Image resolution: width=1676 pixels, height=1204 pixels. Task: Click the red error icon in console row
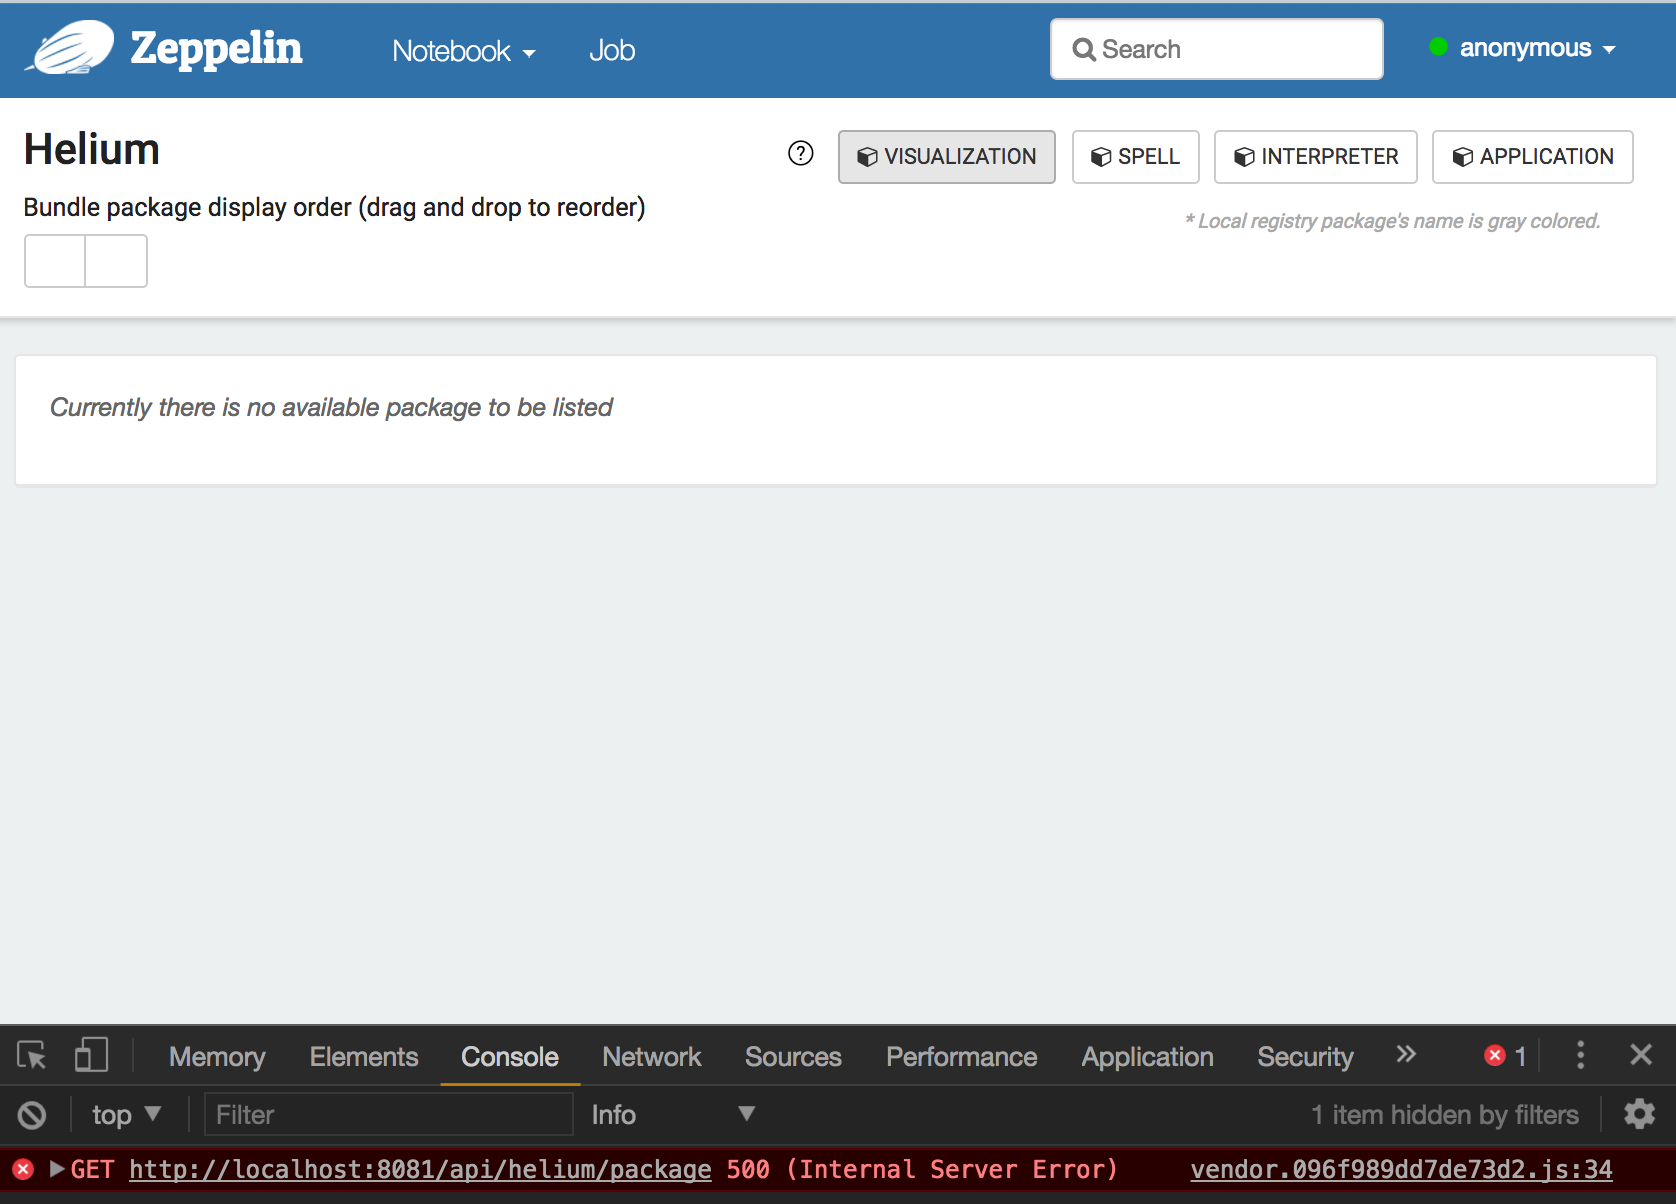[x=23, y=1169]
